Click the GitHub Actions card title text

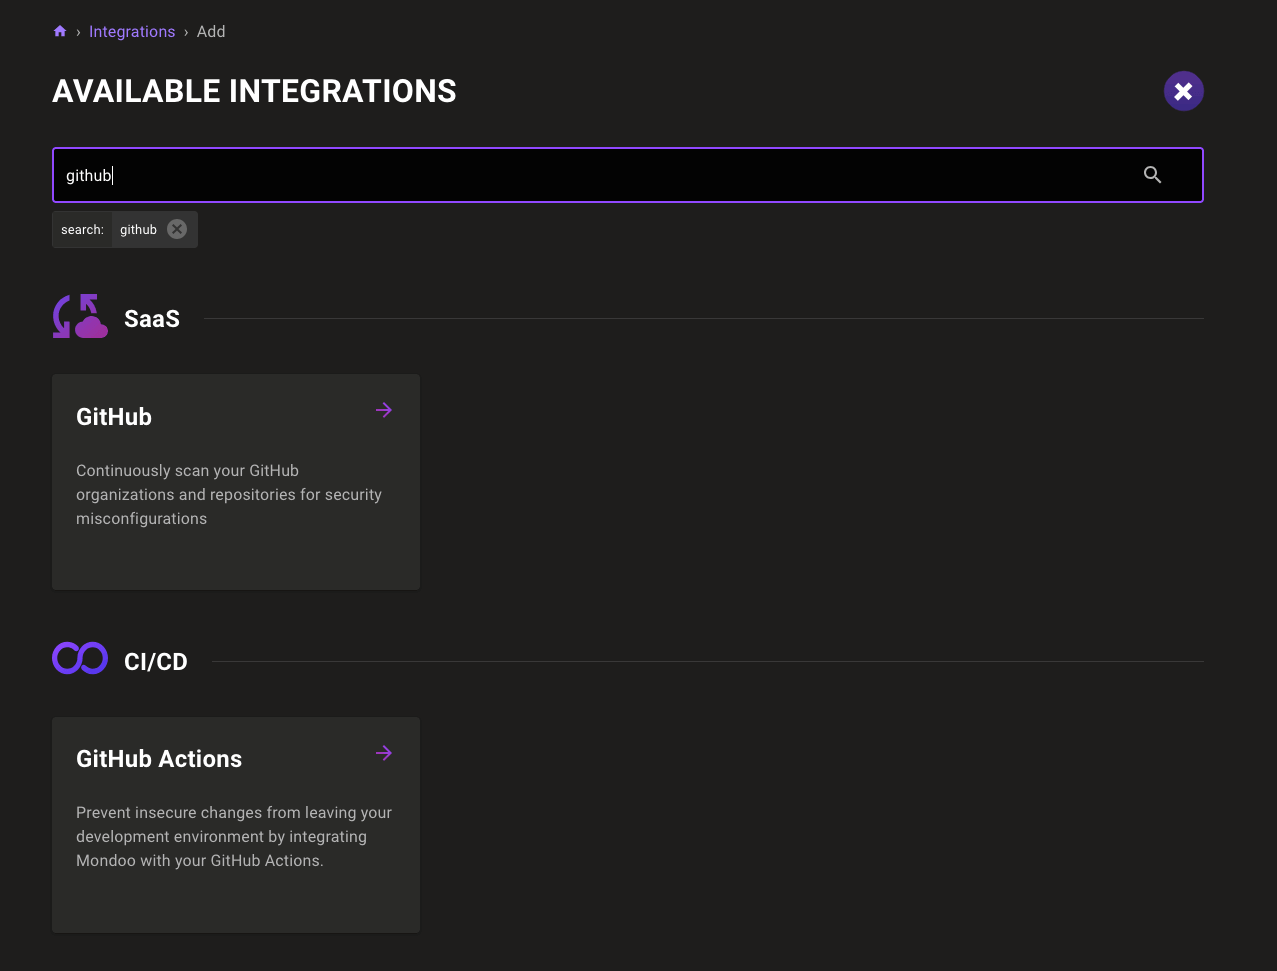coord(159,759)
